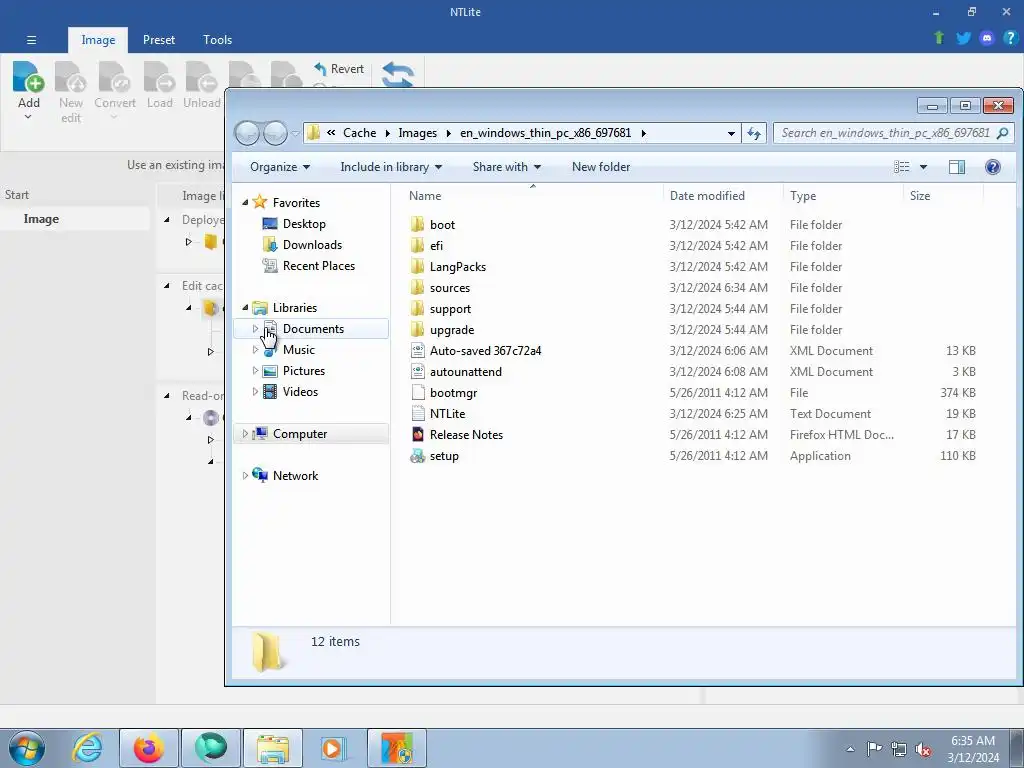Expand the Videos library arrow
This screenshot has width=1024, height=768.
[255, 392]
